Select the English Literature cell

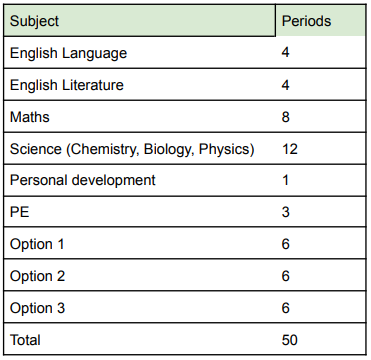point(140,85)
